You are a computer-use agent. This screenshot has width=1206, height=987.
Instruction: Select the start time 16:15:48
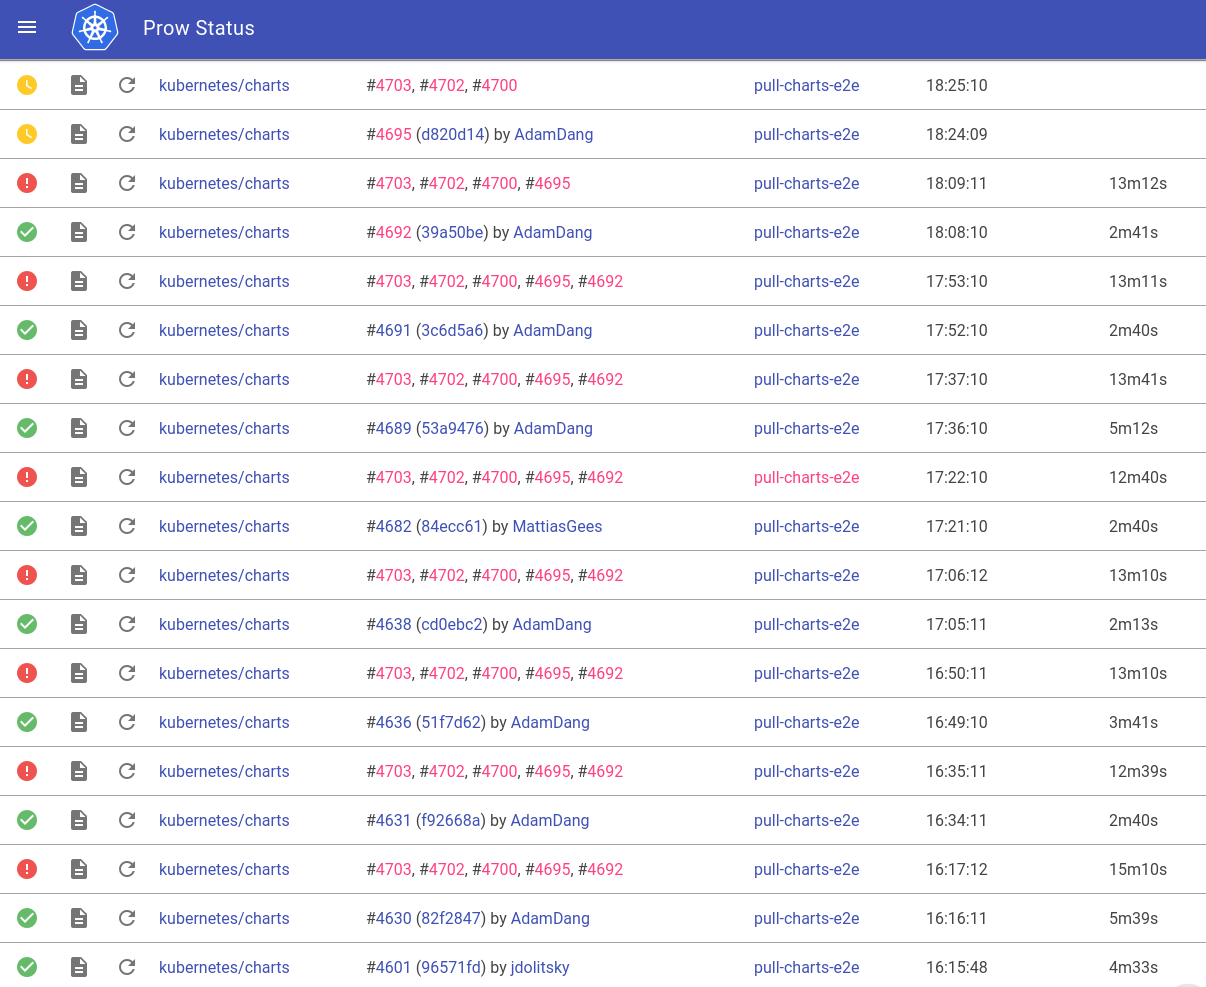[x=957, y=967]
